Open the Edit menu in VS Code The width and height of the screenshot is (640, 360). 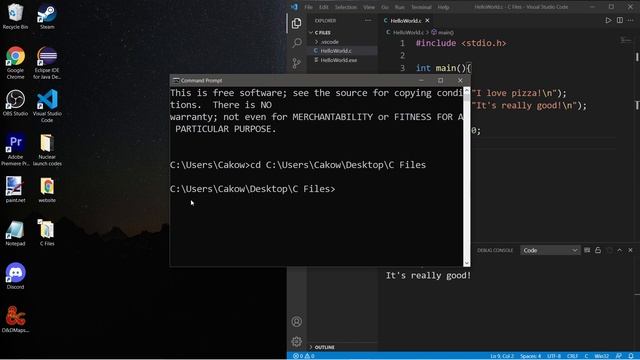324,7
